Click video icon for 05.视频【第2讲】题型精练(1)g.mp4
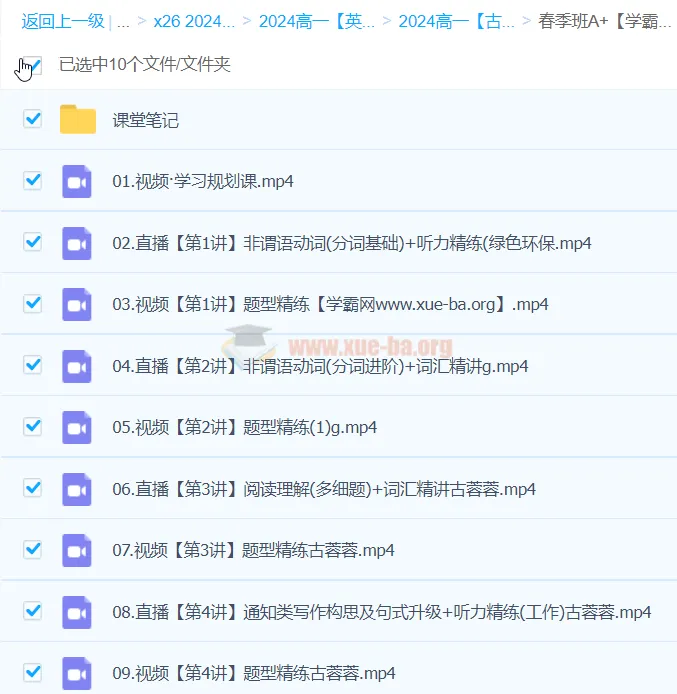Viewport: 677px width, 694px height. pos(77,428)
